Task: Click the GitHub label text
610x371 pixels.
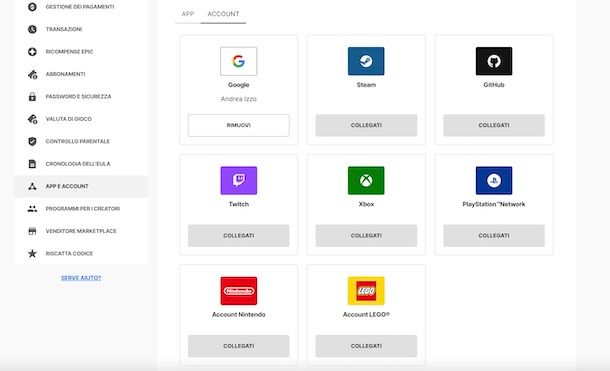Action: (494, 85)
